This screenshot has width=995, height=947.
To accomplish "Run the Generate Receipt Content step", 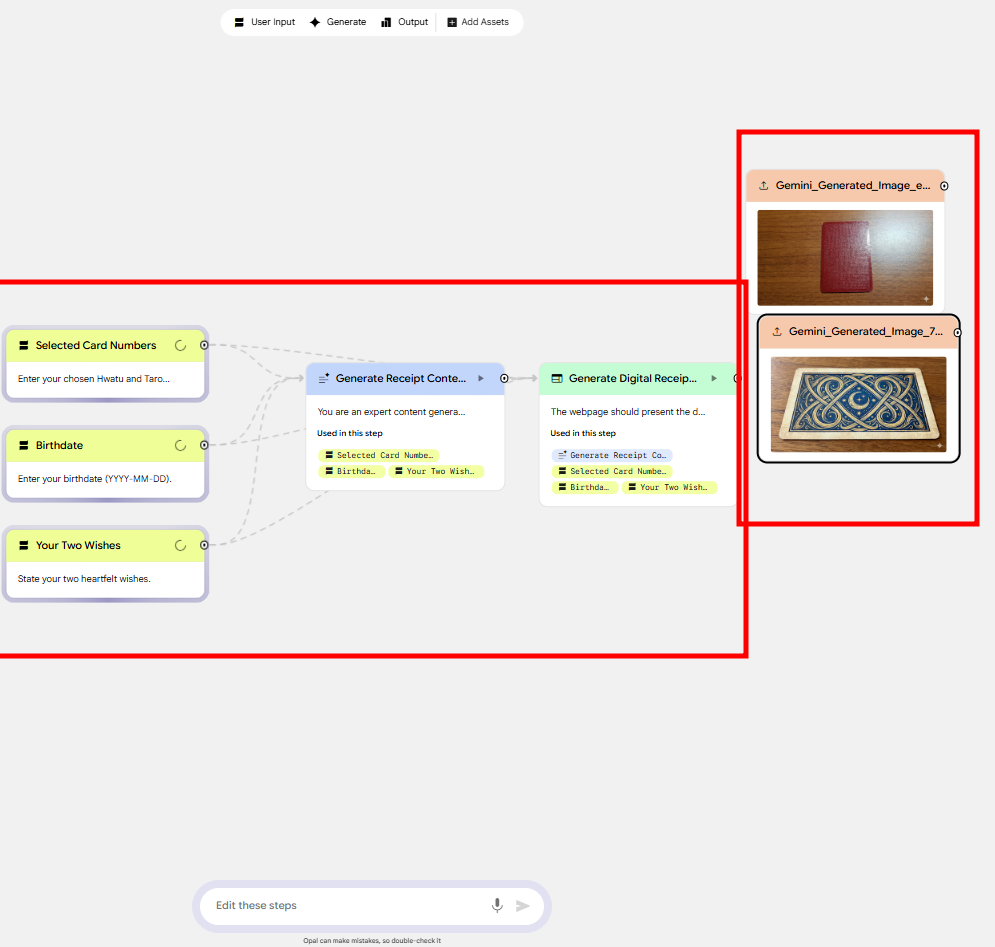I will pyautogui.click(x=481, y=378).
